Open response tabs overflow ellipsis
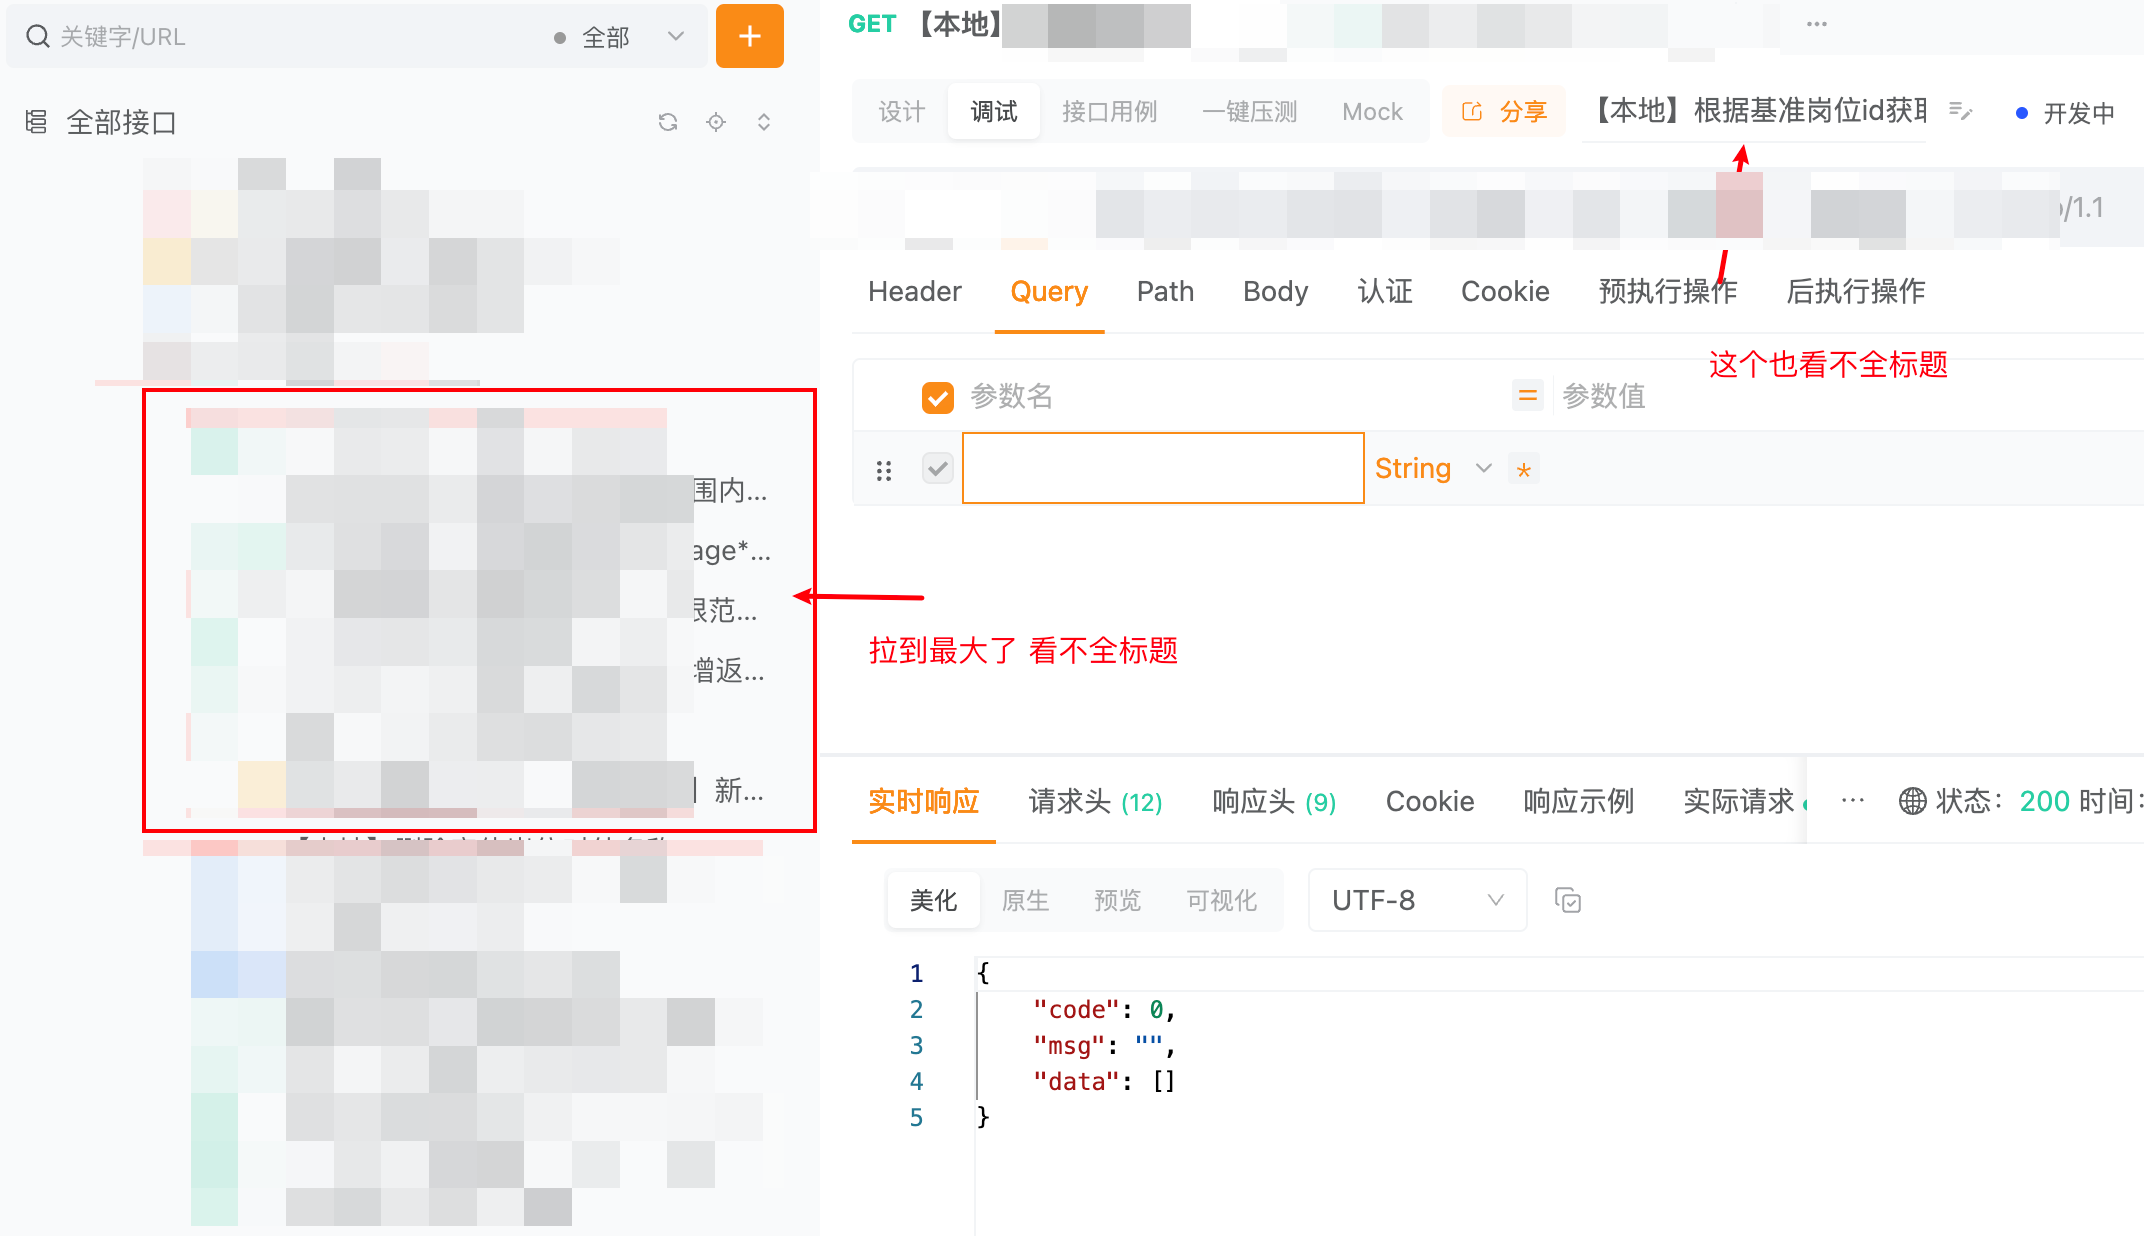Viewport: 2144px width, 1236px height. [x=1852, y=800]
